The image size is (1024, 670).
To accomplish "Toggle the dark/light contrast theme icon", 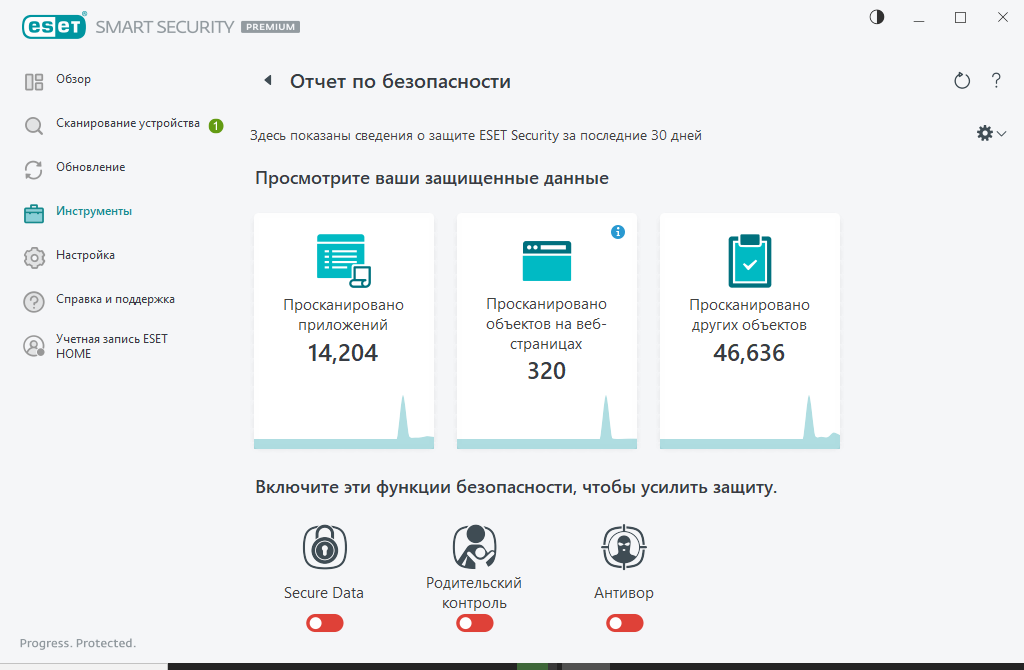I will (x=876, y=18).
